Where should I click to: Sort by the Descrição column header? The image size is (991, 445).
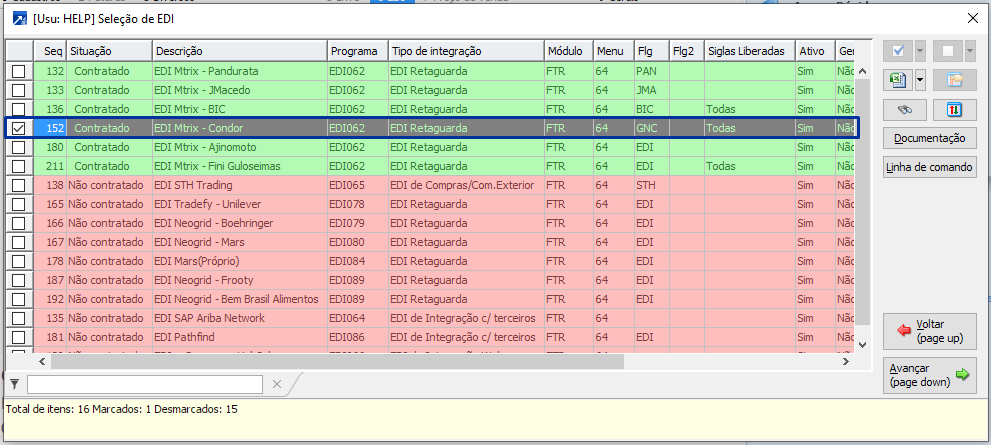(240, 51)
